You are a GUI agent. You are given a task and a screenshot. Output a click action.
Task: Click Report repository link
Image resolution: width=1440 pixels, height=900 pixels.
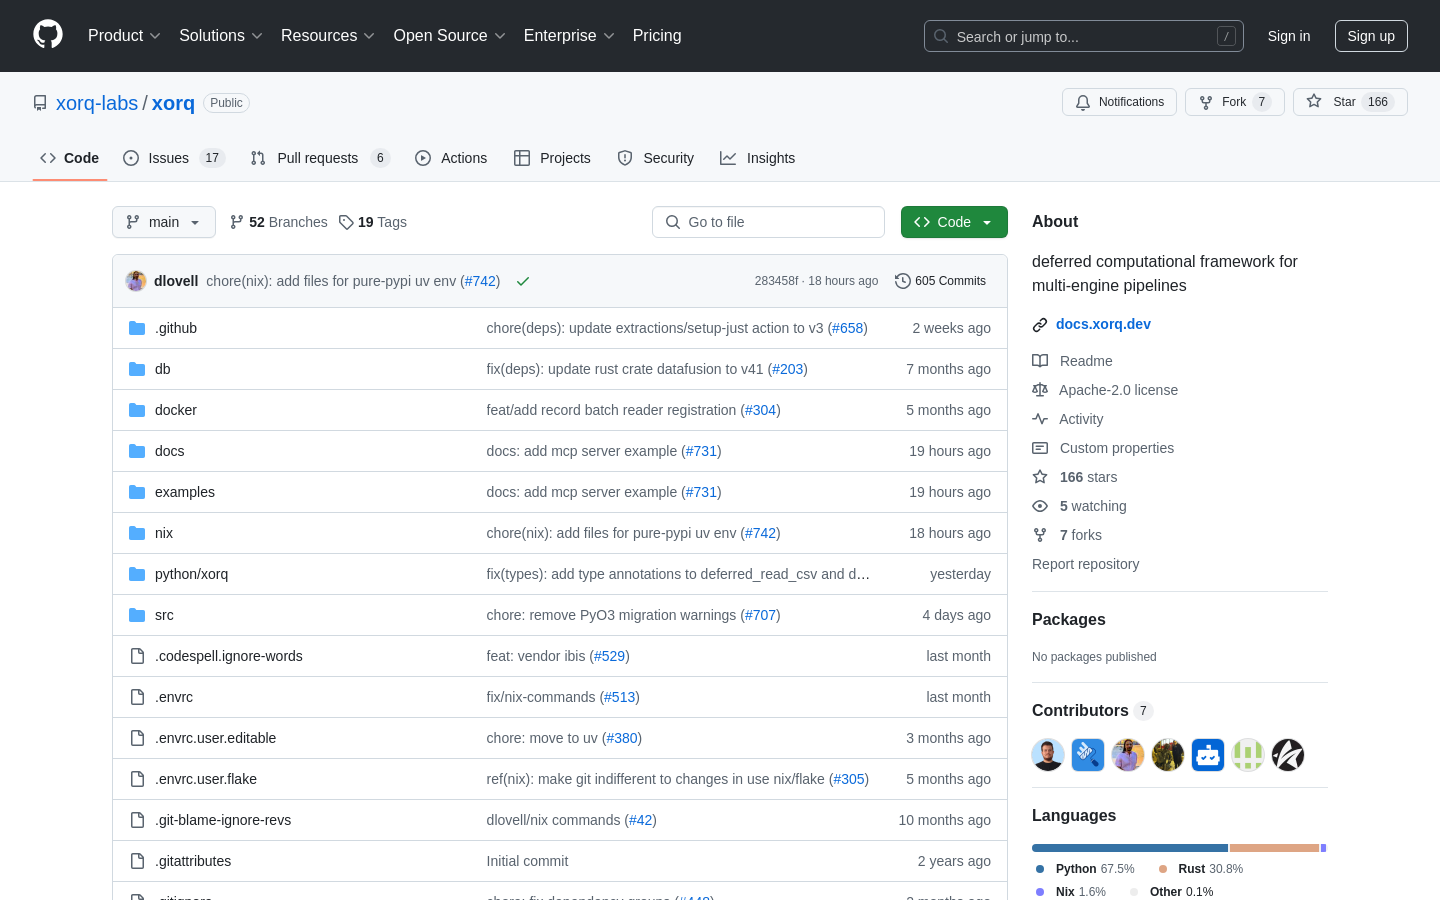(1085, 564)
